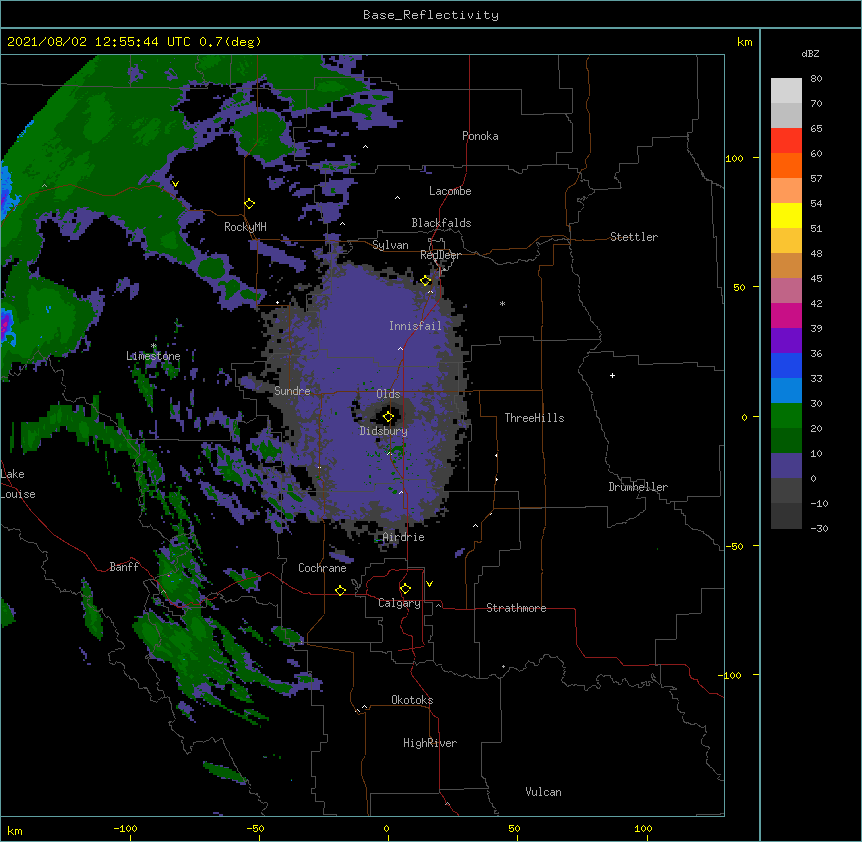This screenshot has height=842, width=862.
Task: Click the HighRiver town label
Action: [x=430, y=743]
